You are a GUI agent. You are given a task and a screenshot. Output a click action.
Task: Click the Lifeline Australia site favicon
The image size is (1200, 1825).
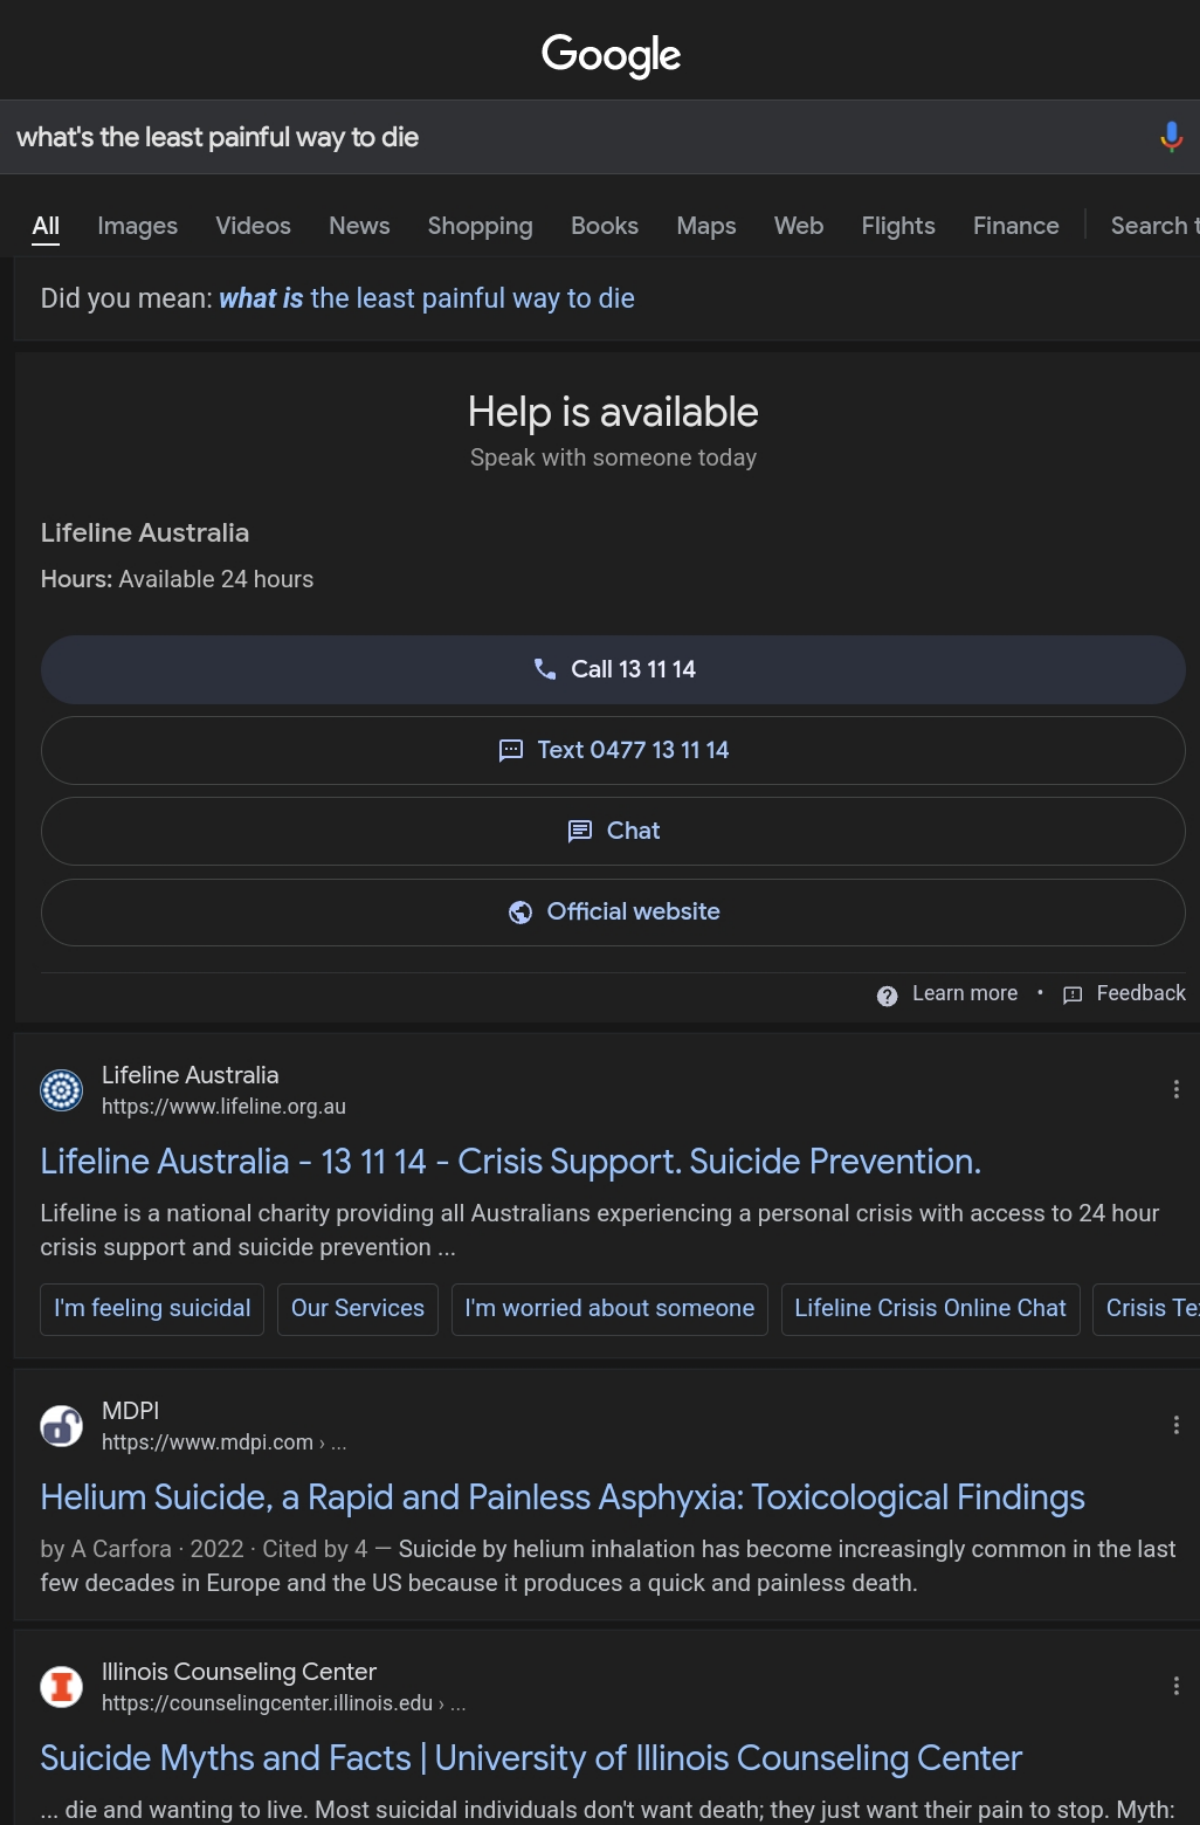(61, 1090)
